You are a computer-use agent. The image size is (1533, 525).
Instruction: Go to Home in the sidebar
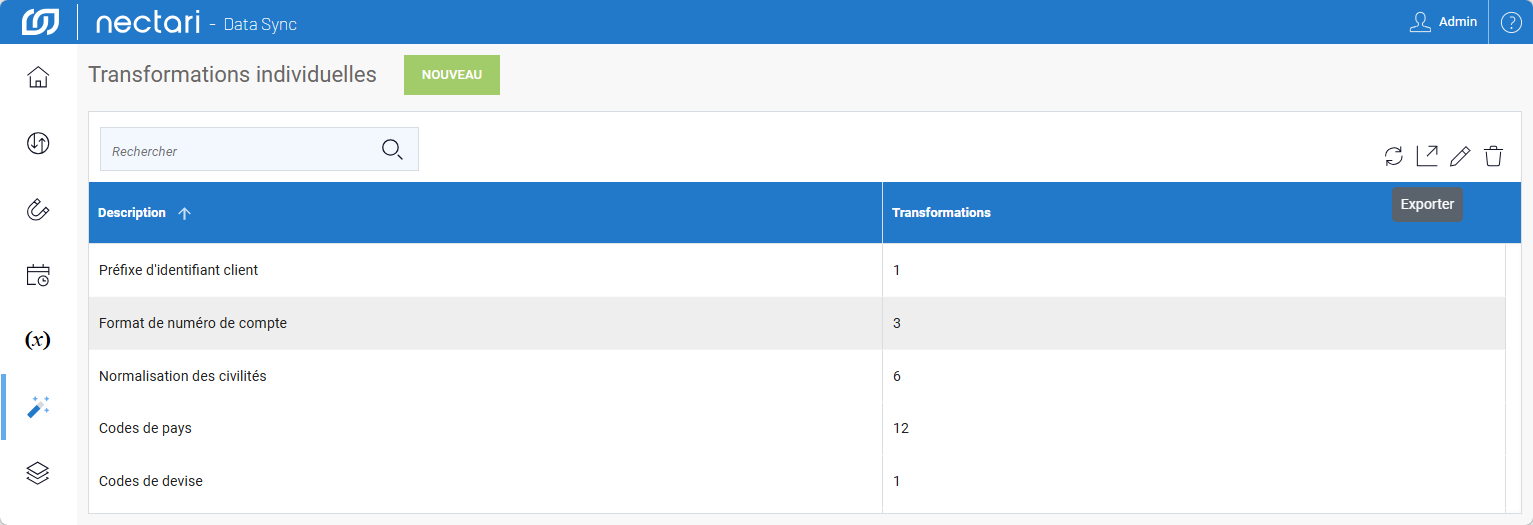[x=38, y=77]
